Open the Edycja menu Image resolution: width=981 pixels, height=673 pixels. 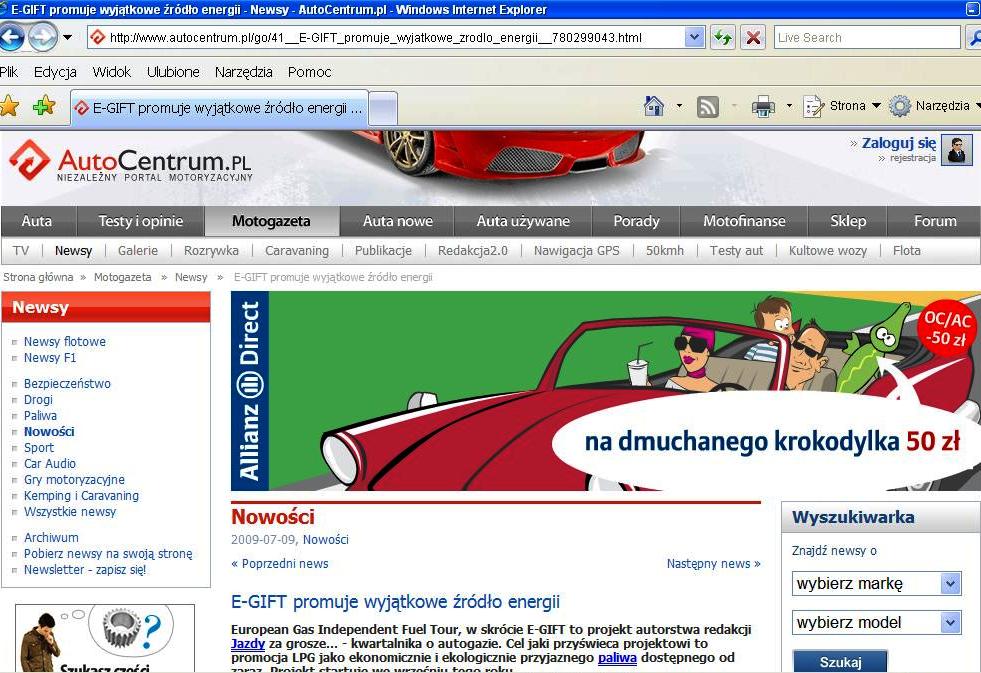[x=55, y=72]
